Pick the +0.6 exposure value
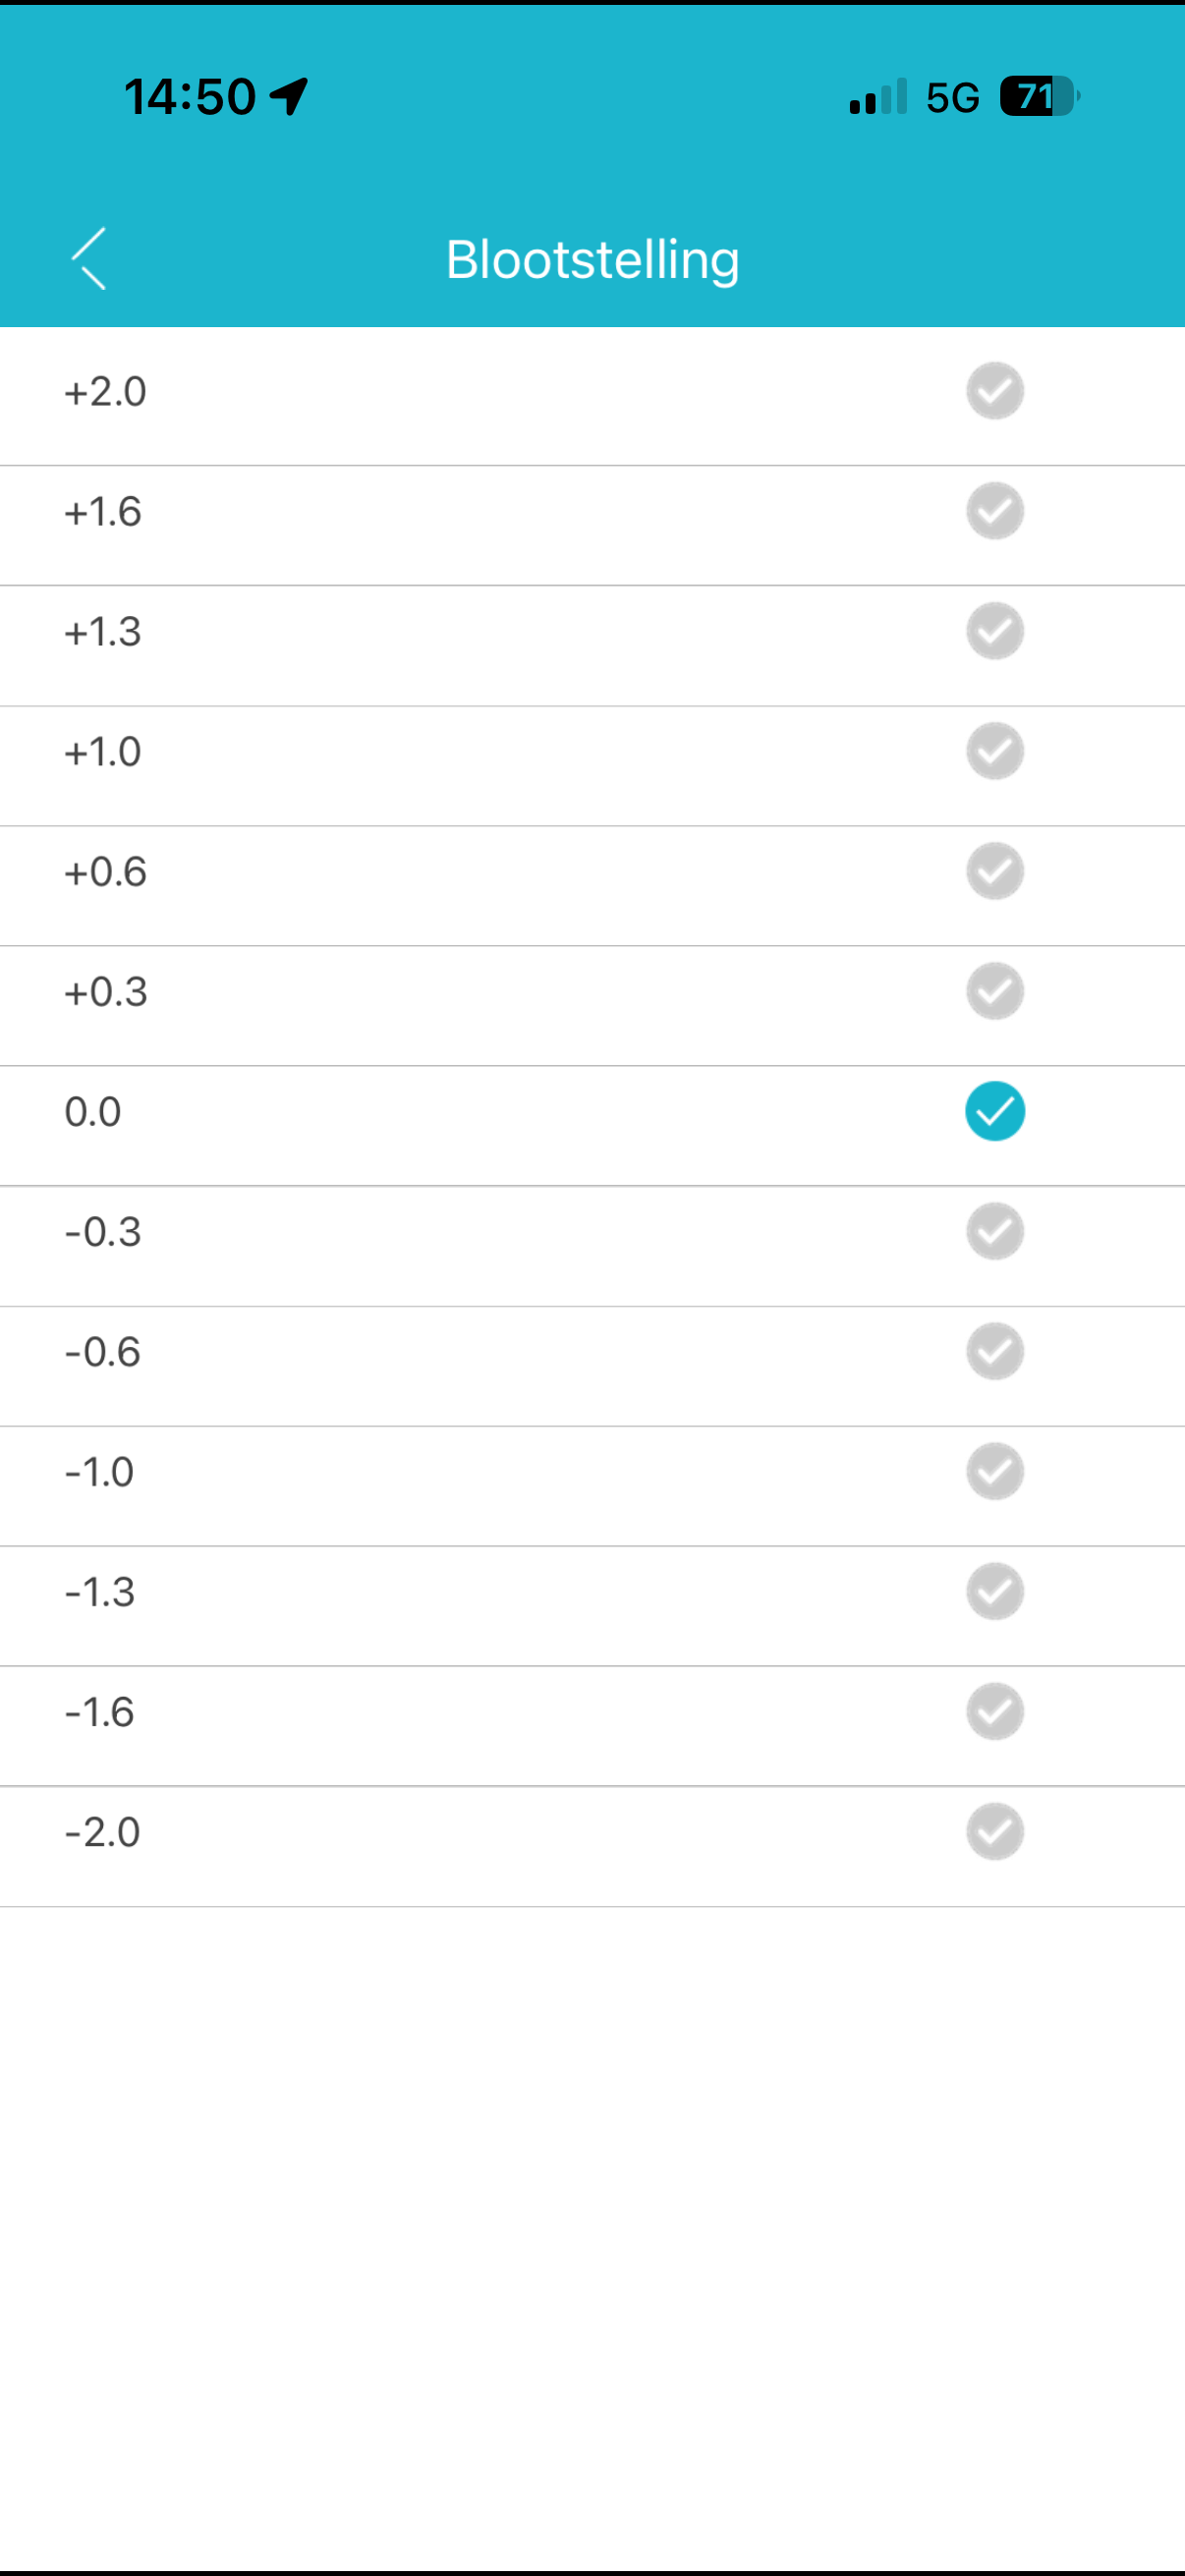Image resolution: width=1185 pixels, height=2576 pixels. tap(105, 872)
